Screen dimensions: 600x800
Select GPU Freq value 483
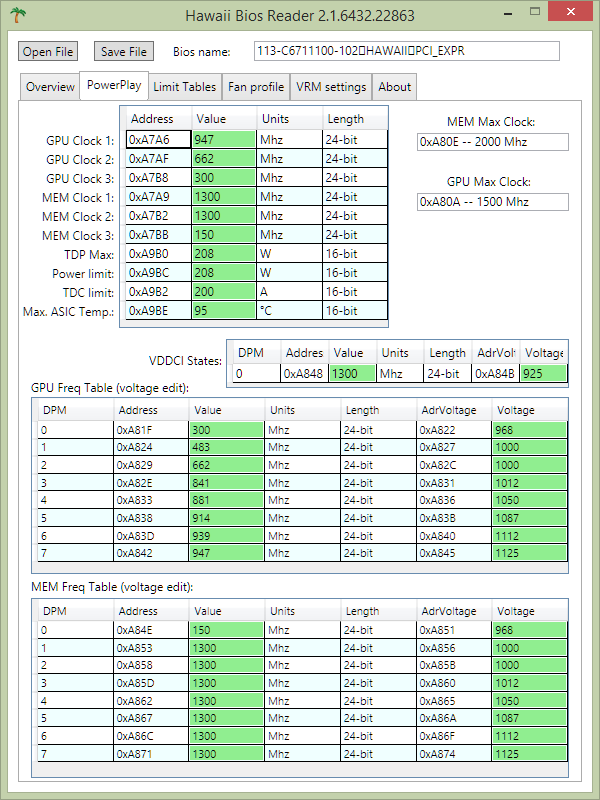tap(226, 447)
